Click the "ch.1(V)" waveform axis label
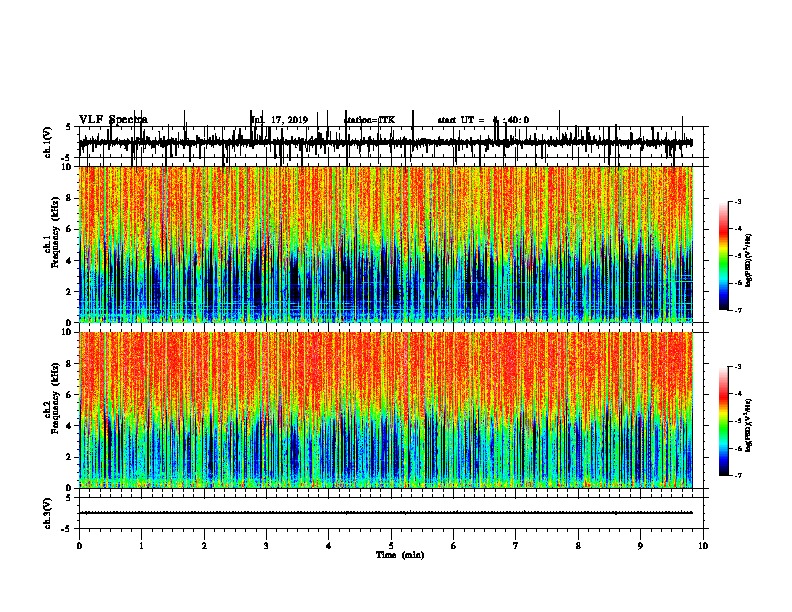This screenshot has width=792, height=612. pos(47,142)
